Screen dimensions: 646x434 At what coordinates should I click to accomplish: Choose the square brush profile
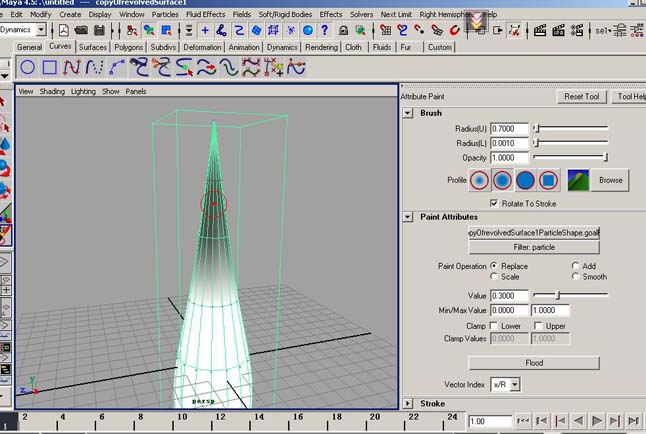(548, 180)
